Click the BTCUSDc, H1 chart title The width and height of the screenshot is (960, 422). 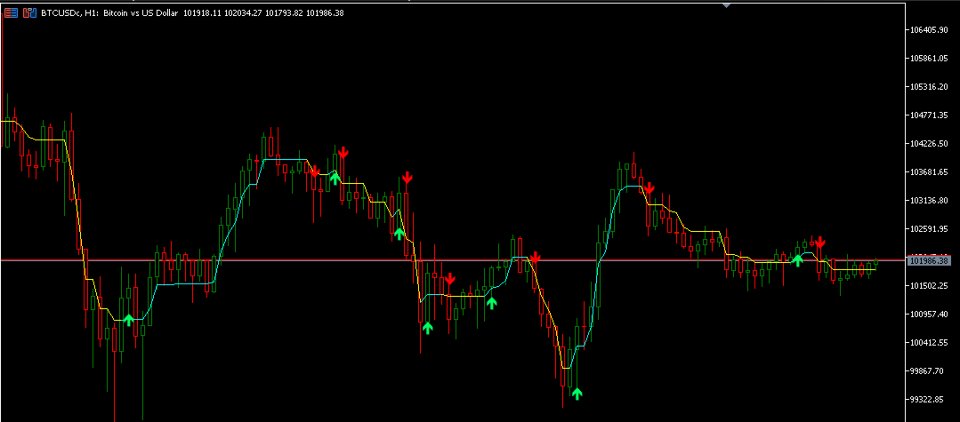pos(69,13)
